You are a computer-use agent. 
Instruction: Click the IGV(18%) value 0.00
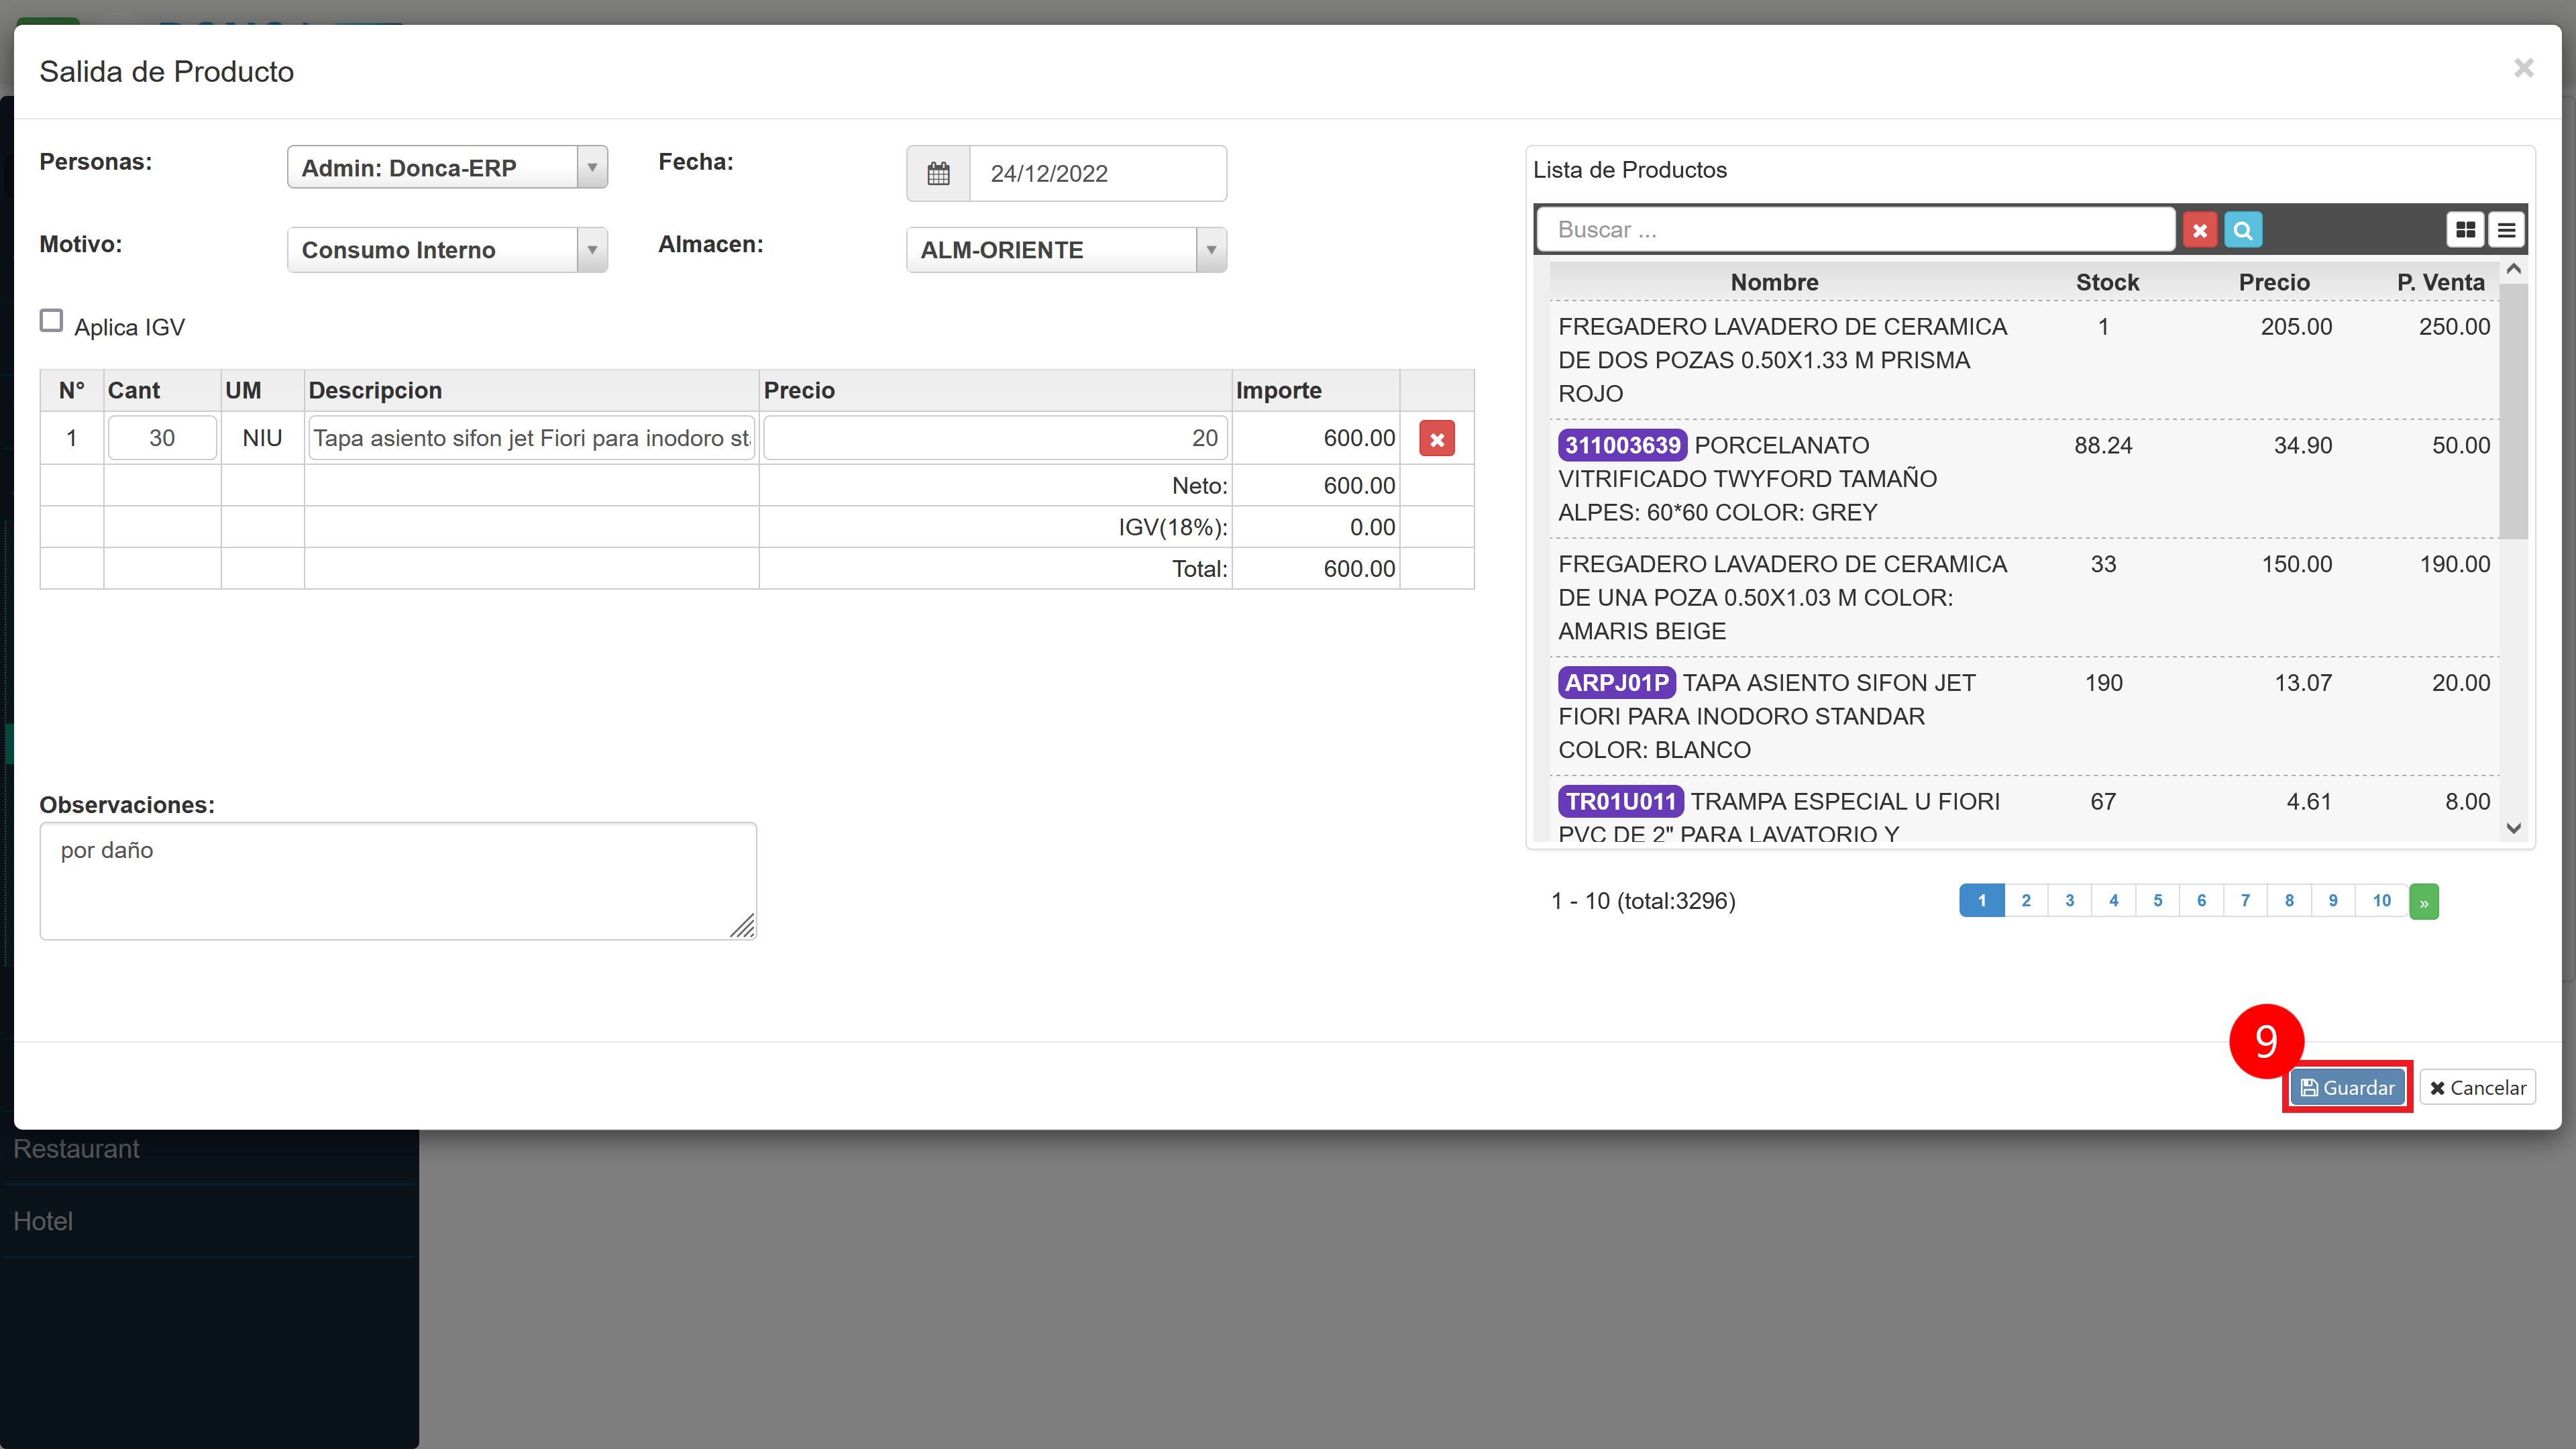coord(1372,527)
